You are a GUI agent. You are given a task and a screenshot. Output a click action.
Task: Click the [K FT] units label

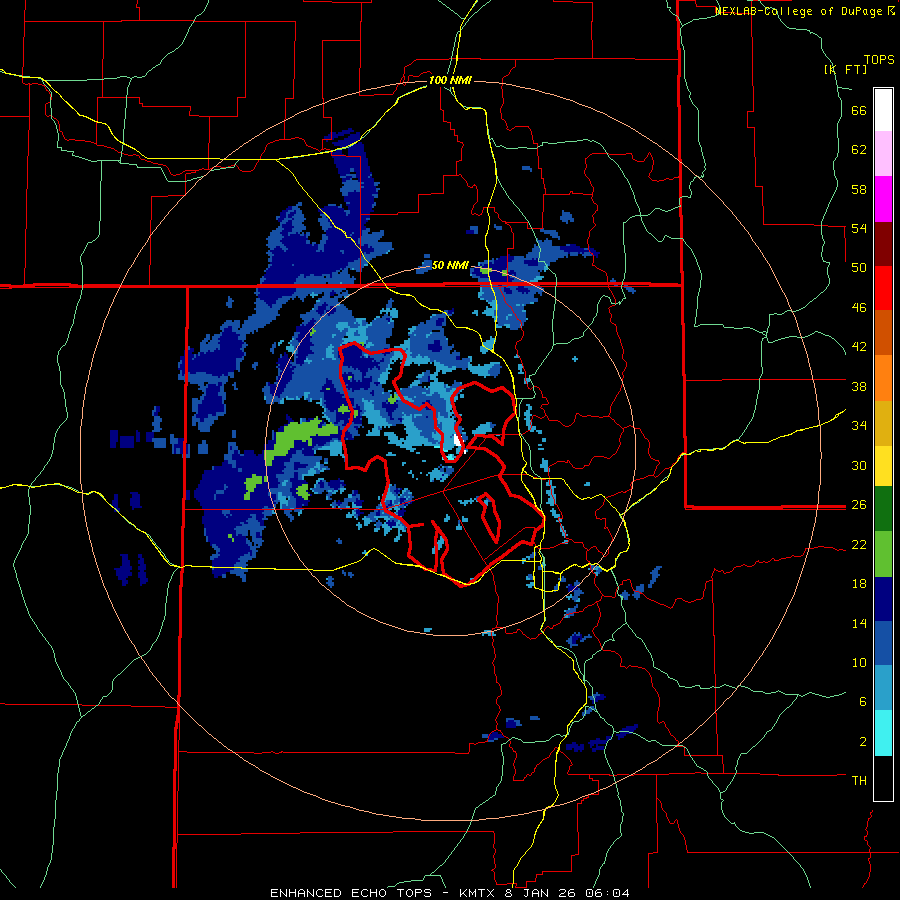tap(845, 69)
